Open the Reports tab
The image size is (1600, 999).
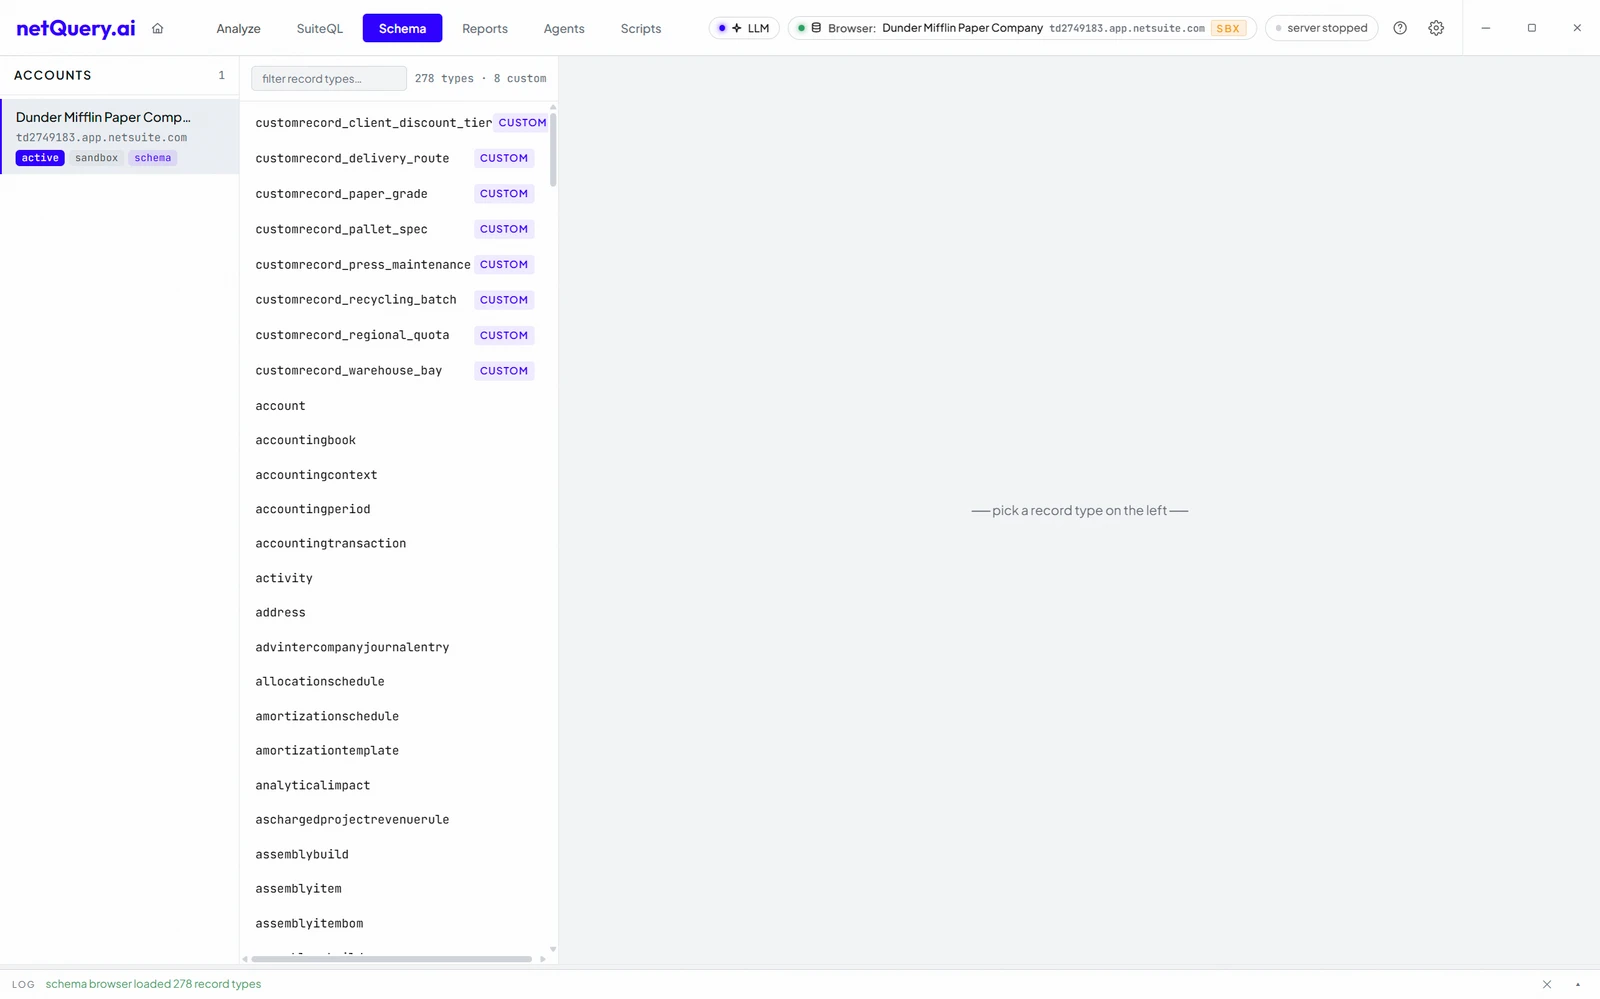[485, 28]
